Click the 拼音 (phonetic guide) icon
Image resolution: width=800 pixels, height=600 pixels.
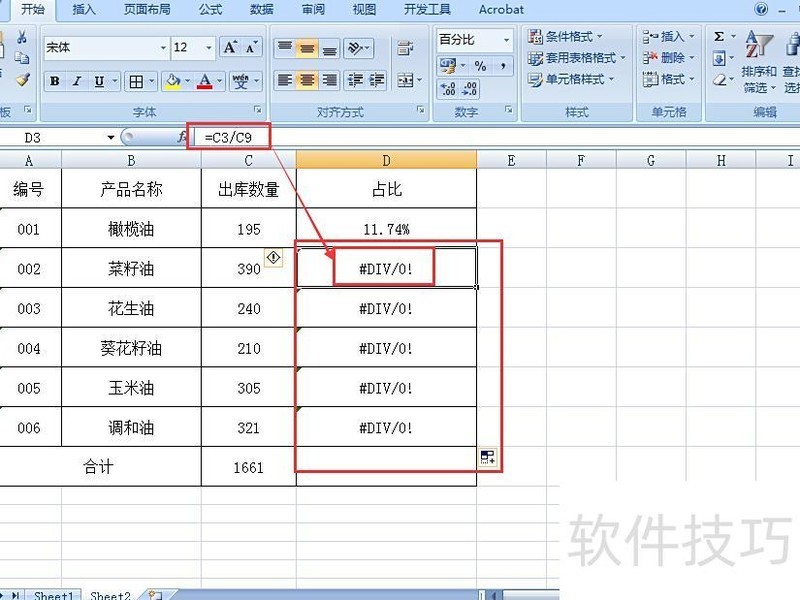pos(242,81)
